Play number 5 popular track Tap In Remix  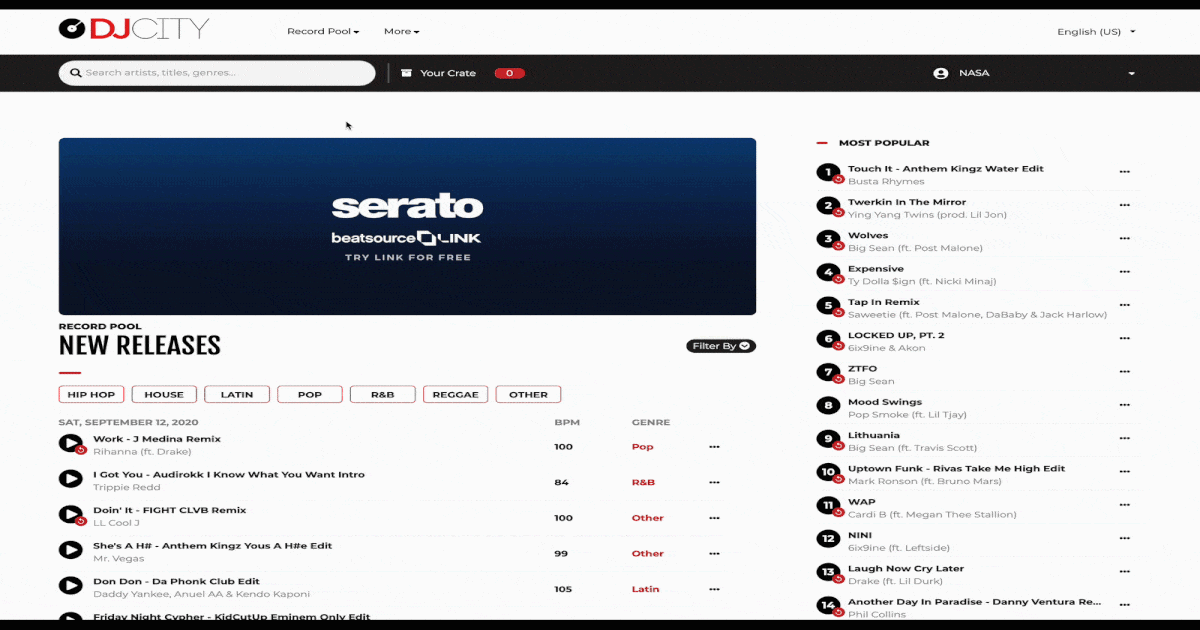pos(828,306)
